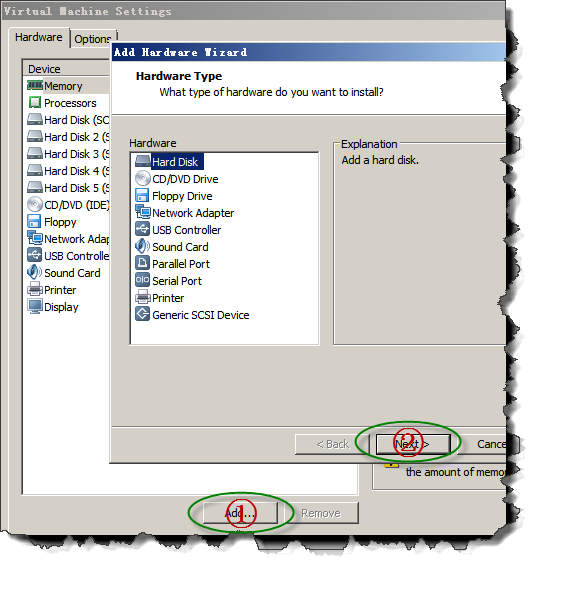Click the Network Adapter icon in Device list

(x=35, y=238)
